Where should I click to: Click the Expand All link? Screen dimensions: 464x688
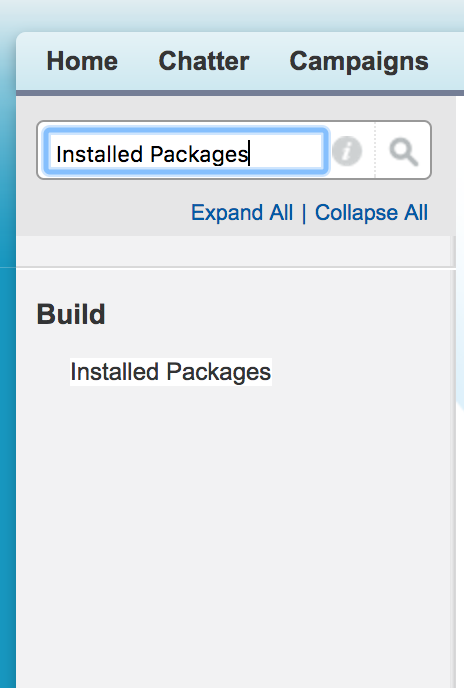point(242,213)
